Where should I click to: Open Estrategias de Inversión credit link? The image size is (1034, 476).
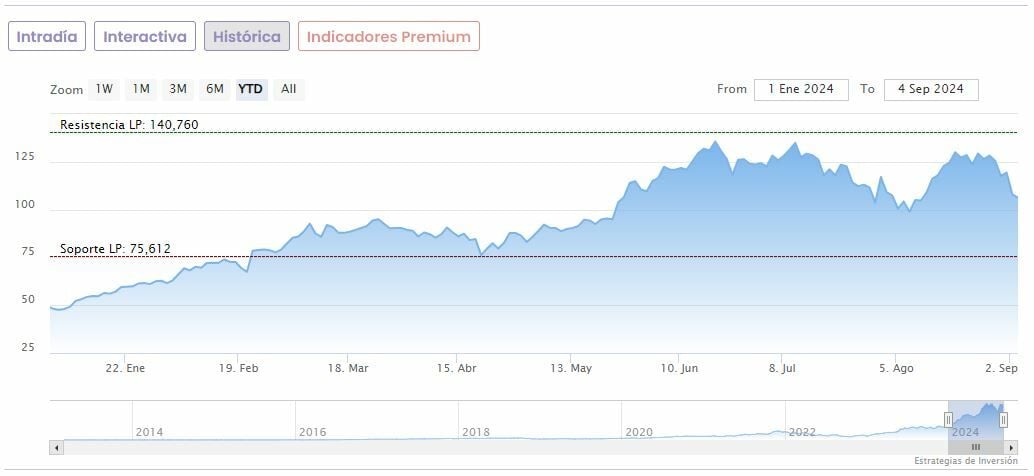pos(966,461)
